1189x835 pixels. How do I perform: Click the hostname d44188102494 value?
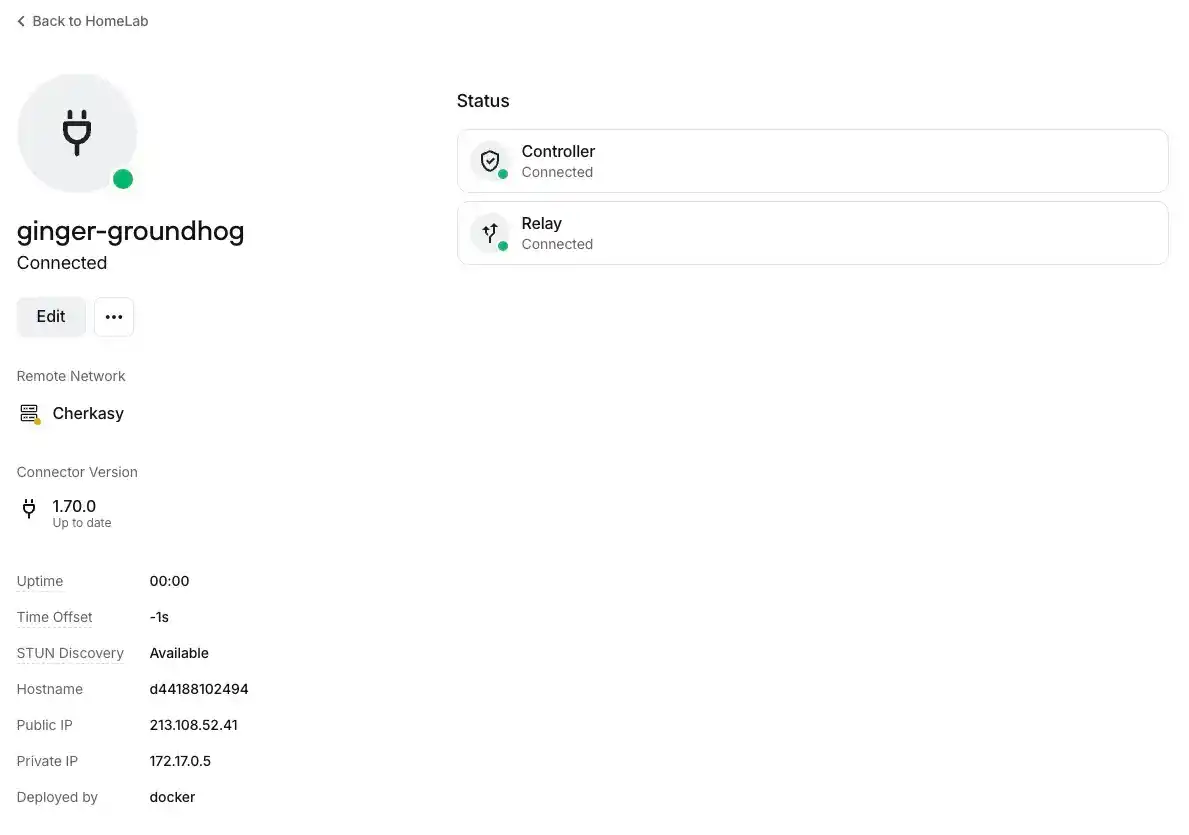[x=199, y=689]
